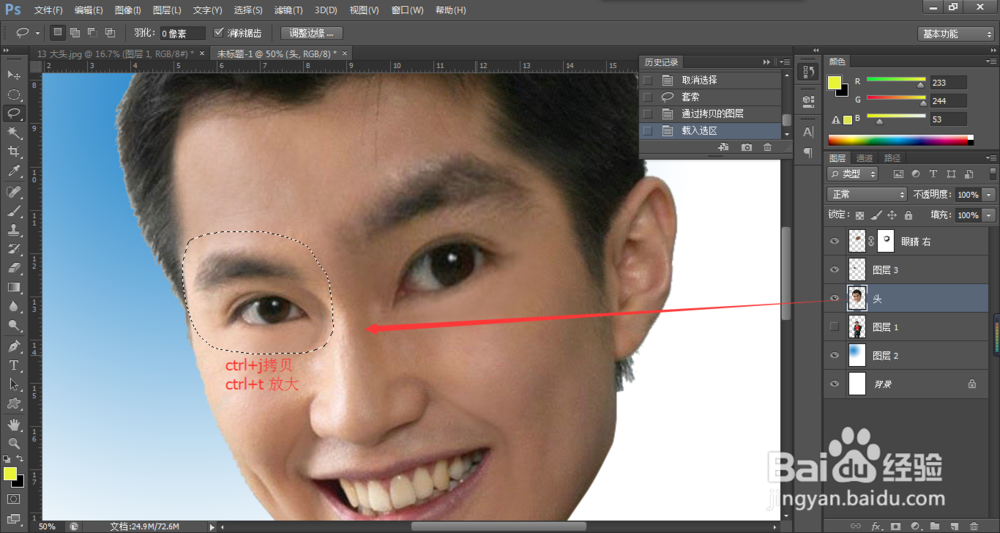1000x533 pixels.
Task: Select the Lasso tool in toolbox
Action: (13, 113)
